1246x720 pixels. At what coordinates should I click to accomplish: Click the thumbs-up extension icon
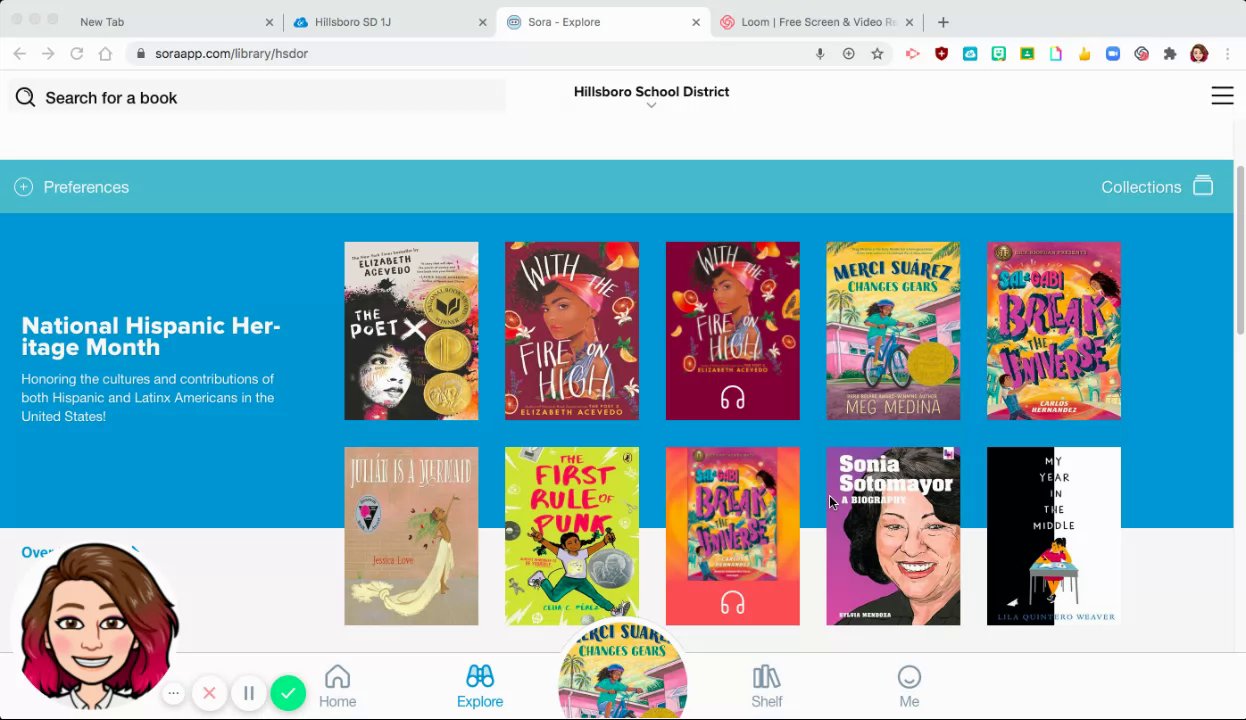click(x=1084, y=54)
